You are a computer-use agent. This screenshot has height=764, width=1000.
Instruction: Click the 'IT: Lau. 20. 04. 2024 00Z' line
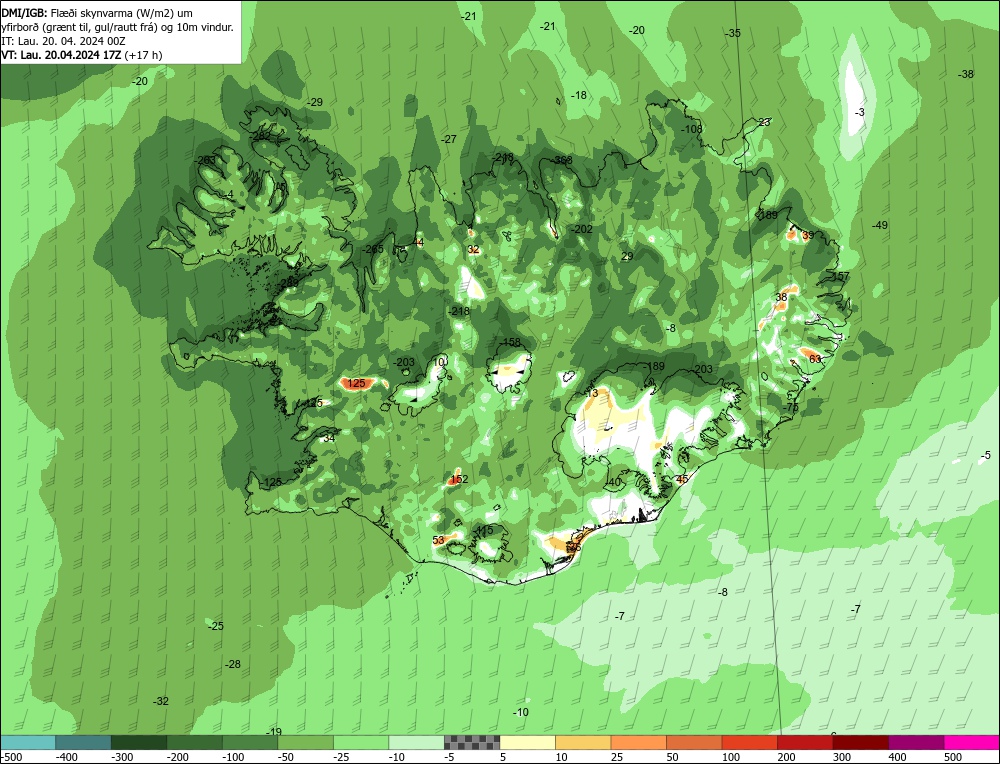point(63,41)
